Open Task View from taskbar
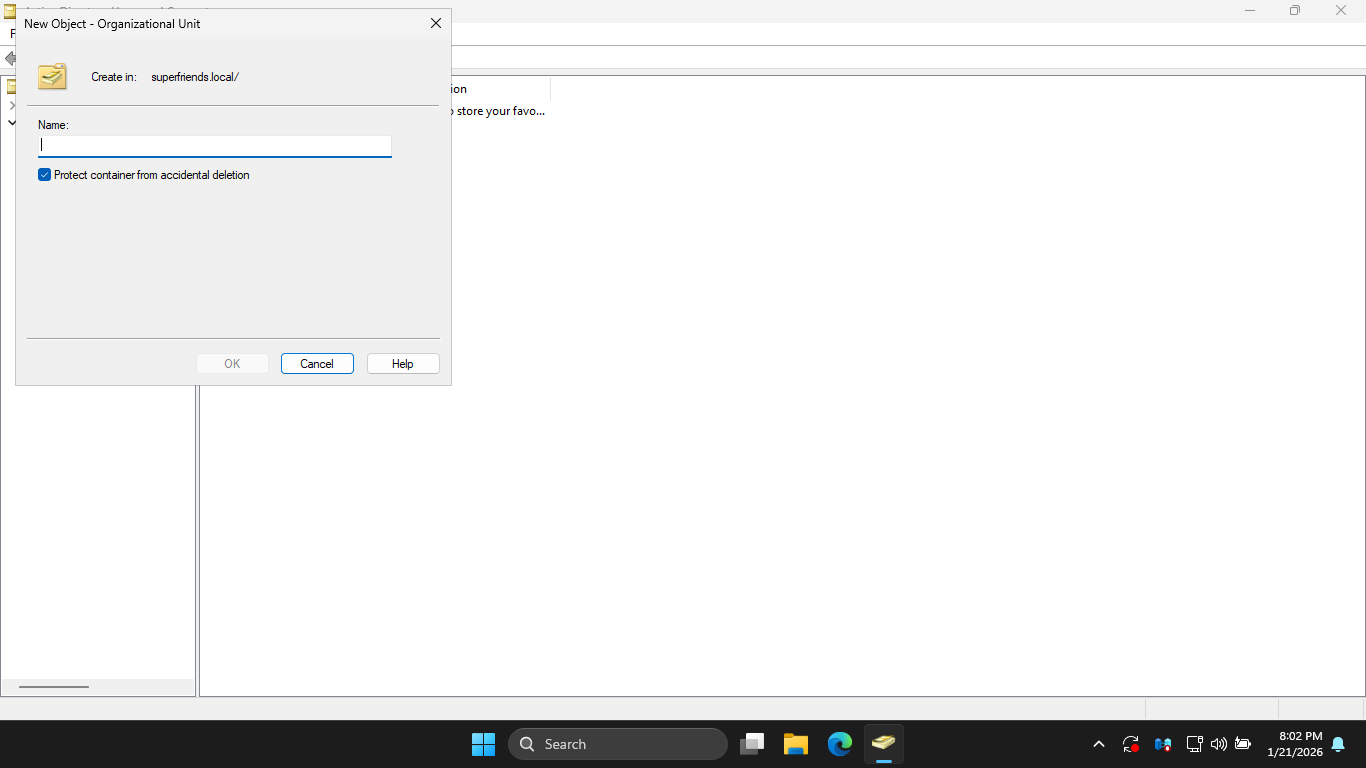This screenshot has width=1366, height=768. click(x=752, y=744)
